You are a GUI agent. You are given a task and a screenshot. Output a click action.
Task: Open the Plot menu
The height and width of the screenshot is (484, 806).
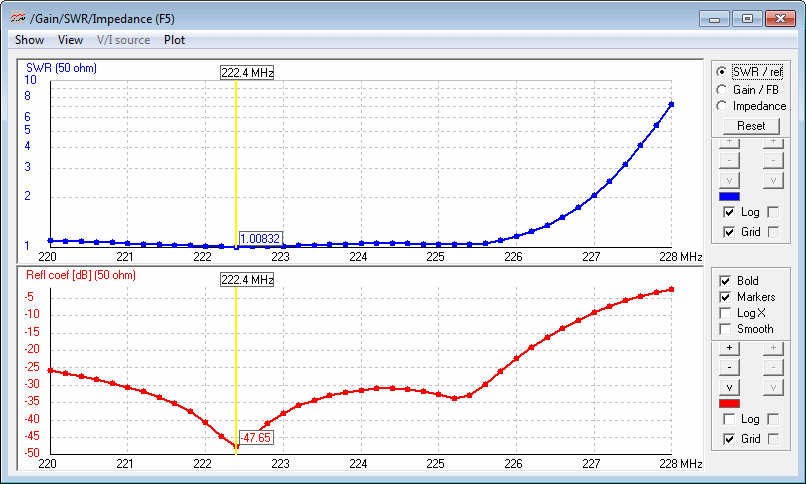174,40
